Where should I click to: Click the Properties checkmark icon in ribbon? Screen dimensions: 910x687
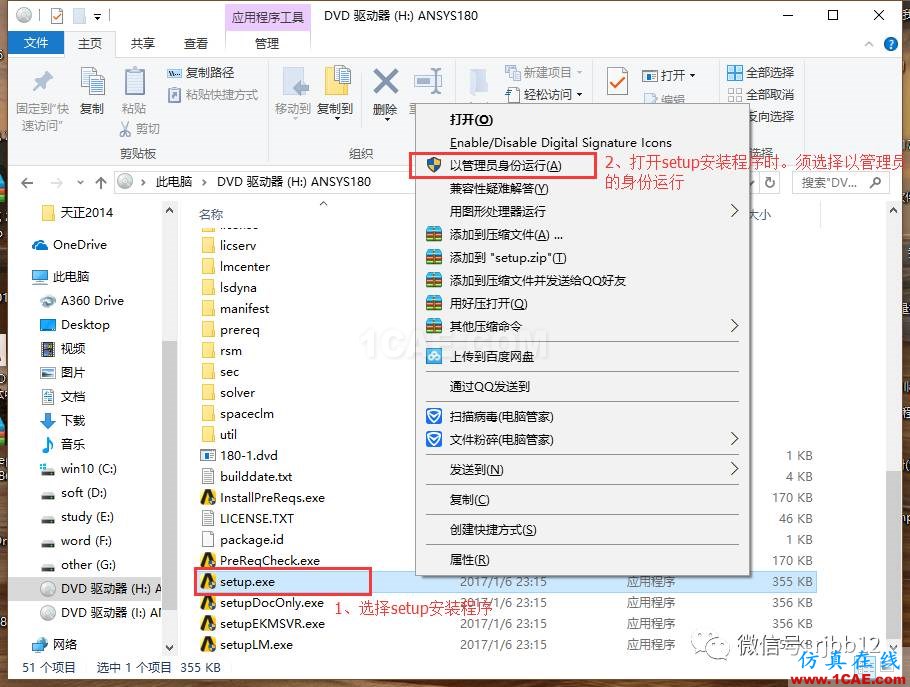pos(616,81)
